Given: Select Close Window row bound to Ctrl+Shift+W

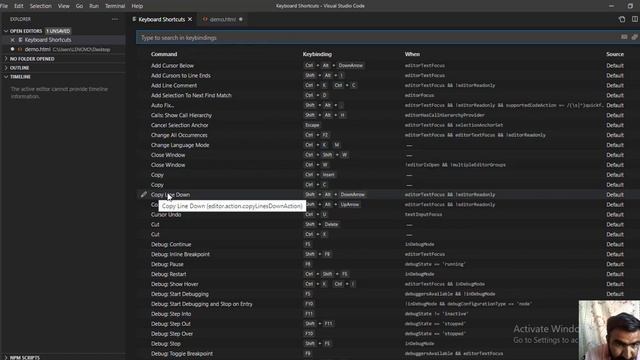Looking at the screenshot, I should pos(388,155).
